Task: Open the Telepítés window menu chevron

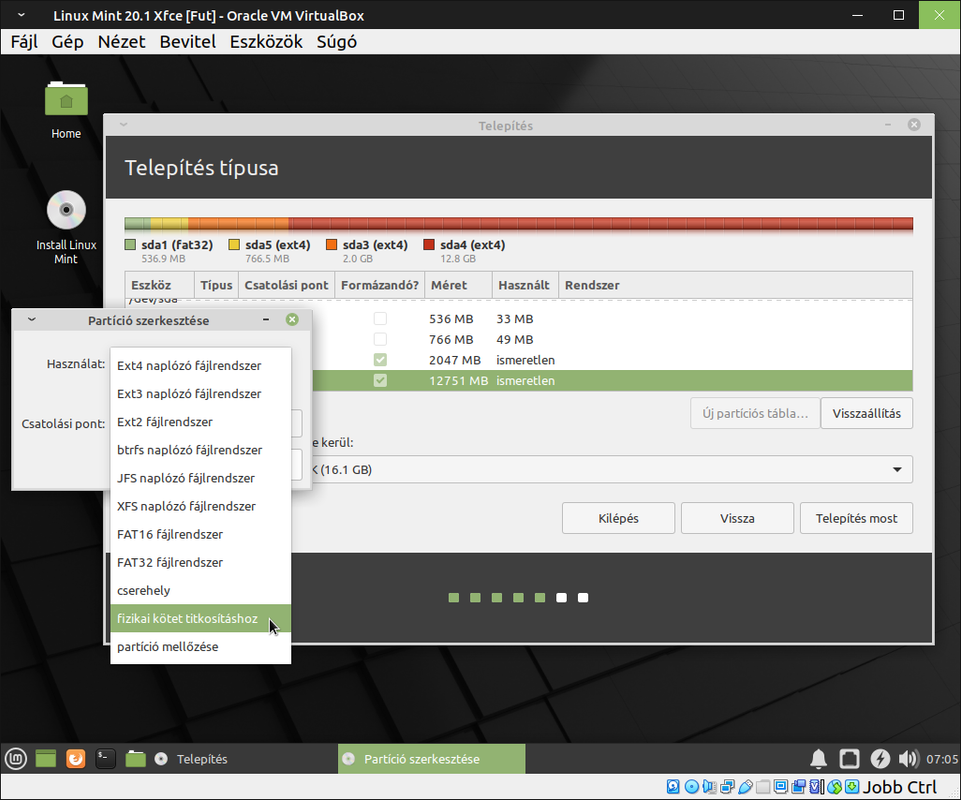Action: [x=123, y=125]
